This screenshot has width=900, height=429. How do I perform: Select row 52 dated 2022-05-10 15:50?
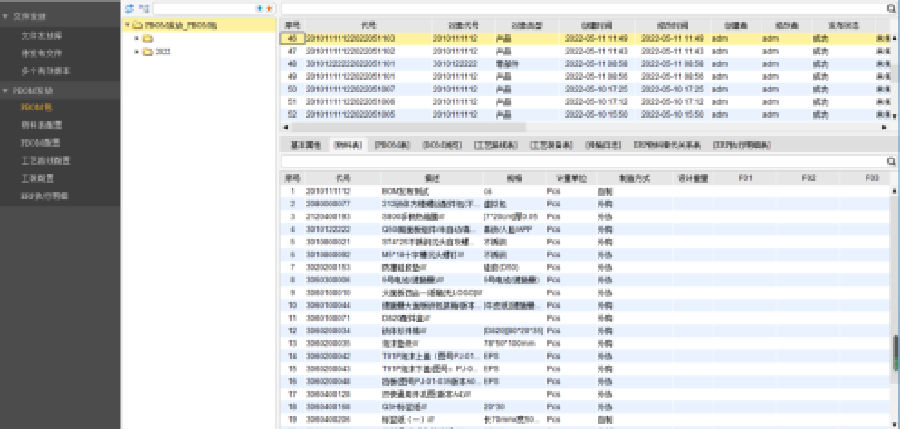coord(585,114)
